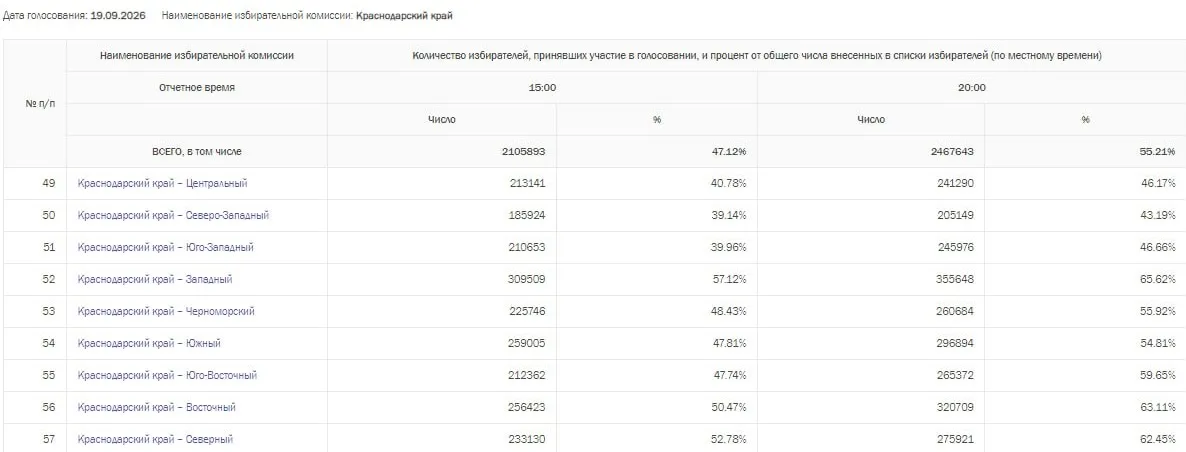This screenshot has height=452, width=1186.
Task: Click the total value 2105893
Action: pos(523,152)
